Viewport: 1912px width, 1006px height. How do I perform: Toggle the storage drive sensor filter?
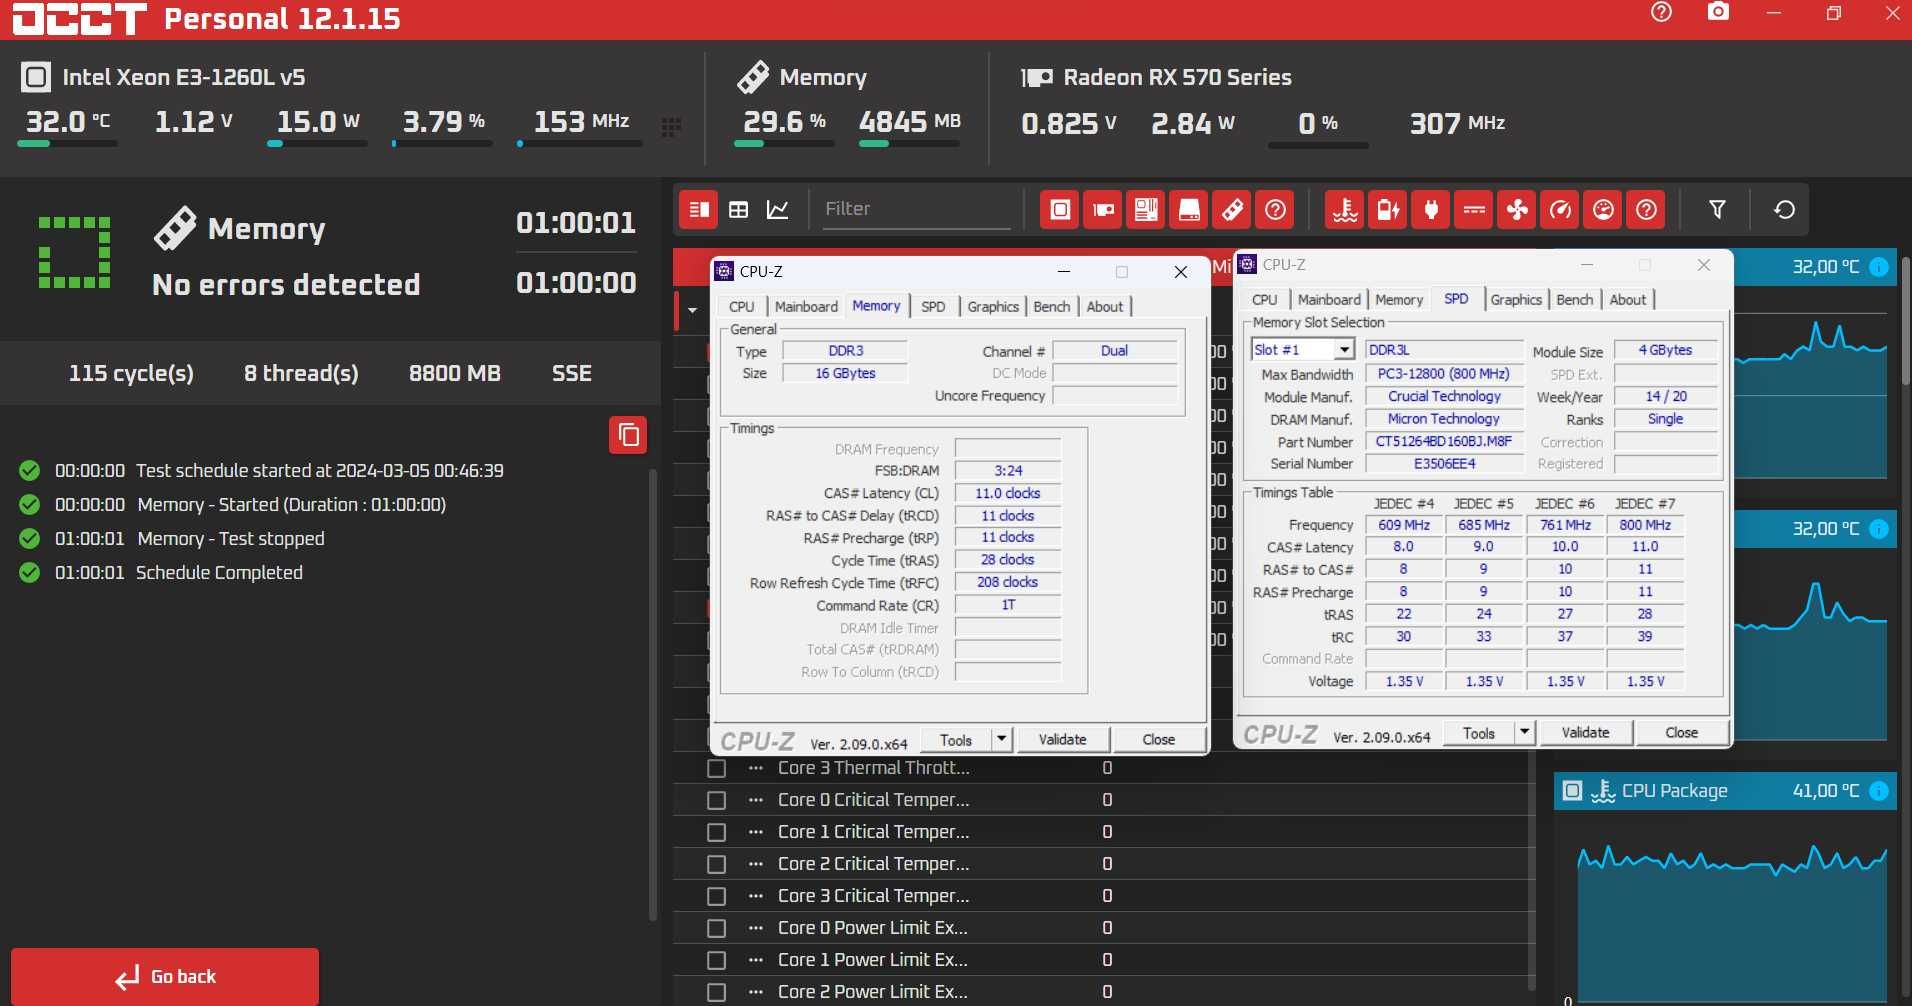1189,209
